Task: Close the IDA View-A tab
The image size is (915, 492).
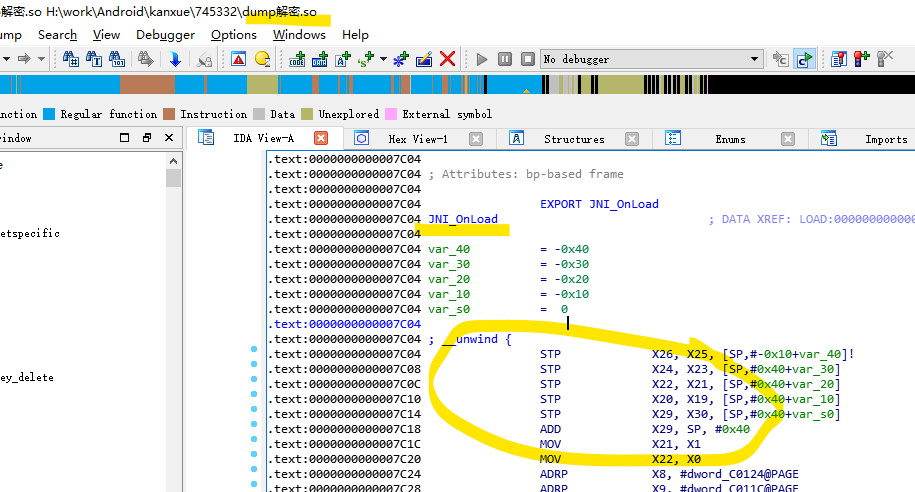Action: coord(321,138)
